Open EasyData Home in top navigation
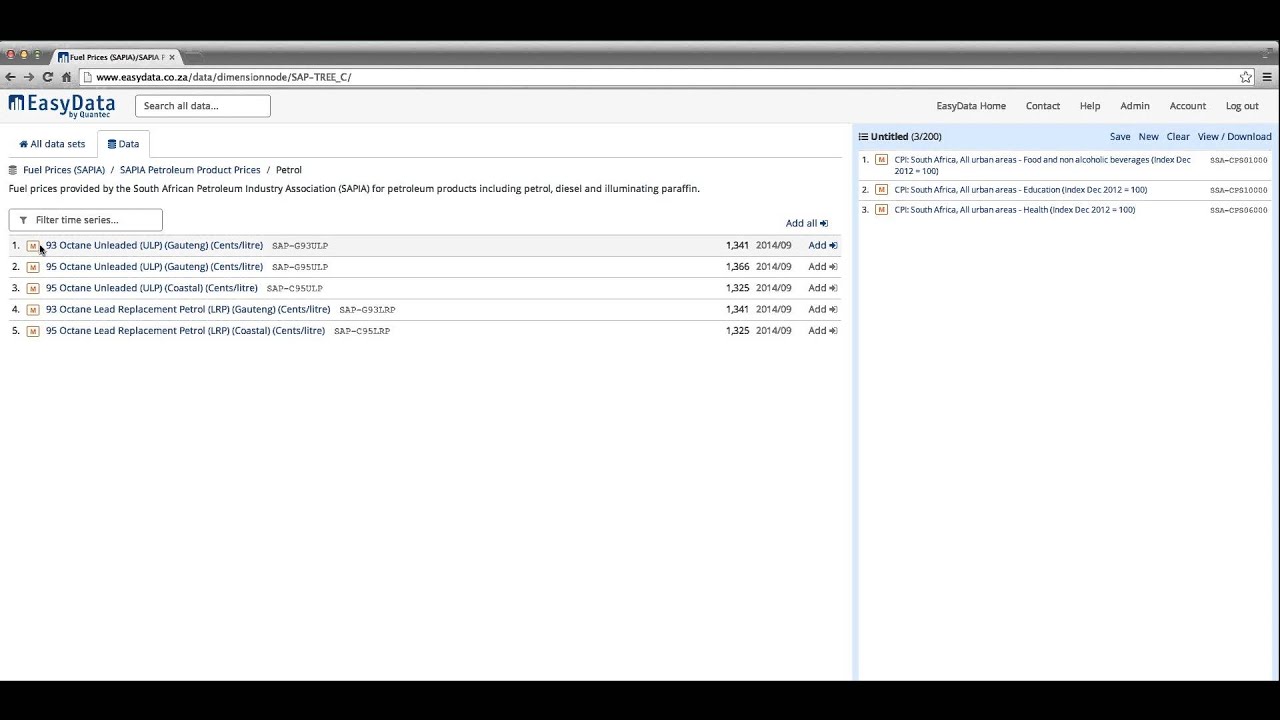1280x720 pixels. (x=971, y=106)
